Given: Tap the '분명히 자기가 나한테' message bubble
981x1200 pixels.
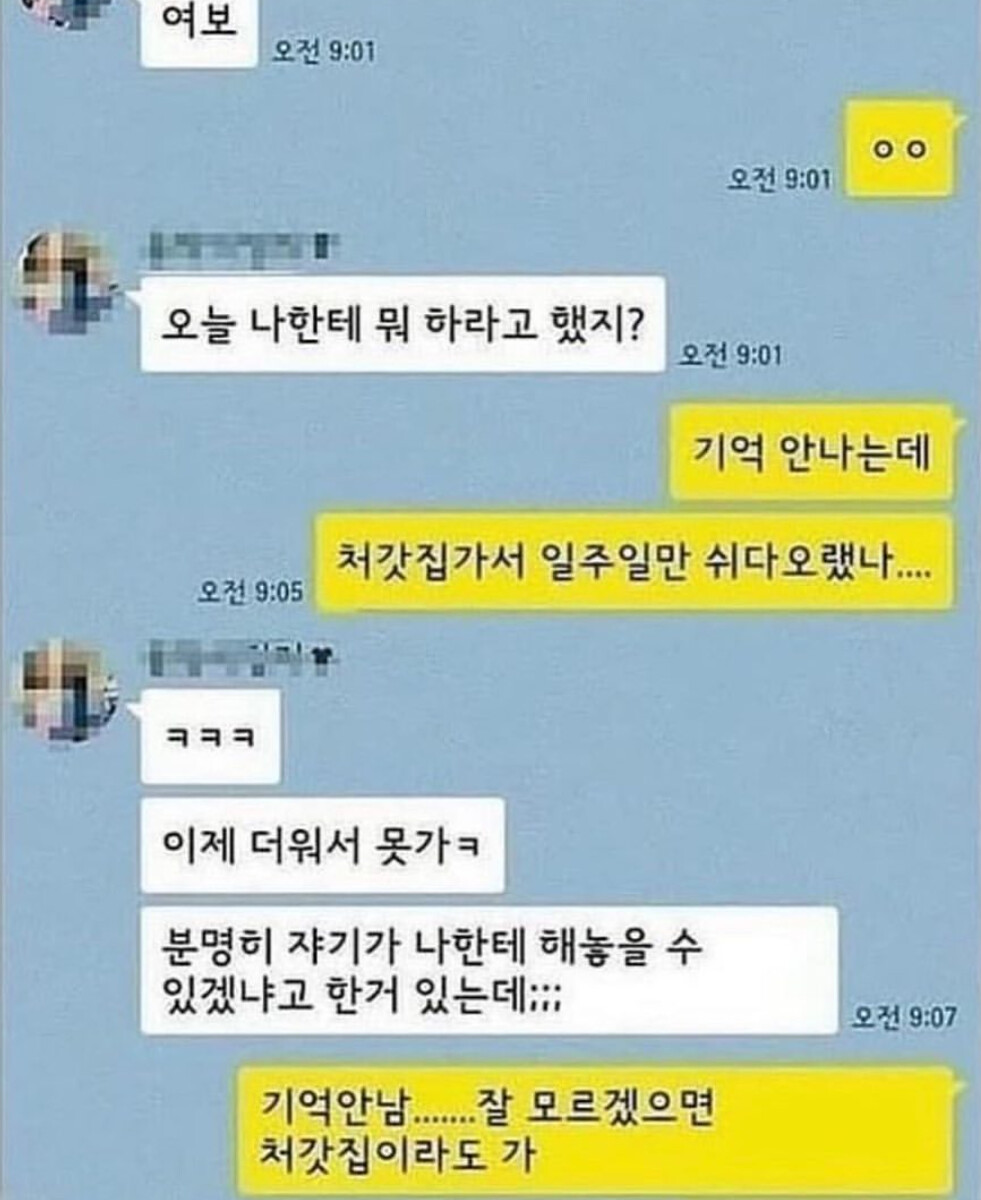Looking at the screenshot, I should point(489,970).
